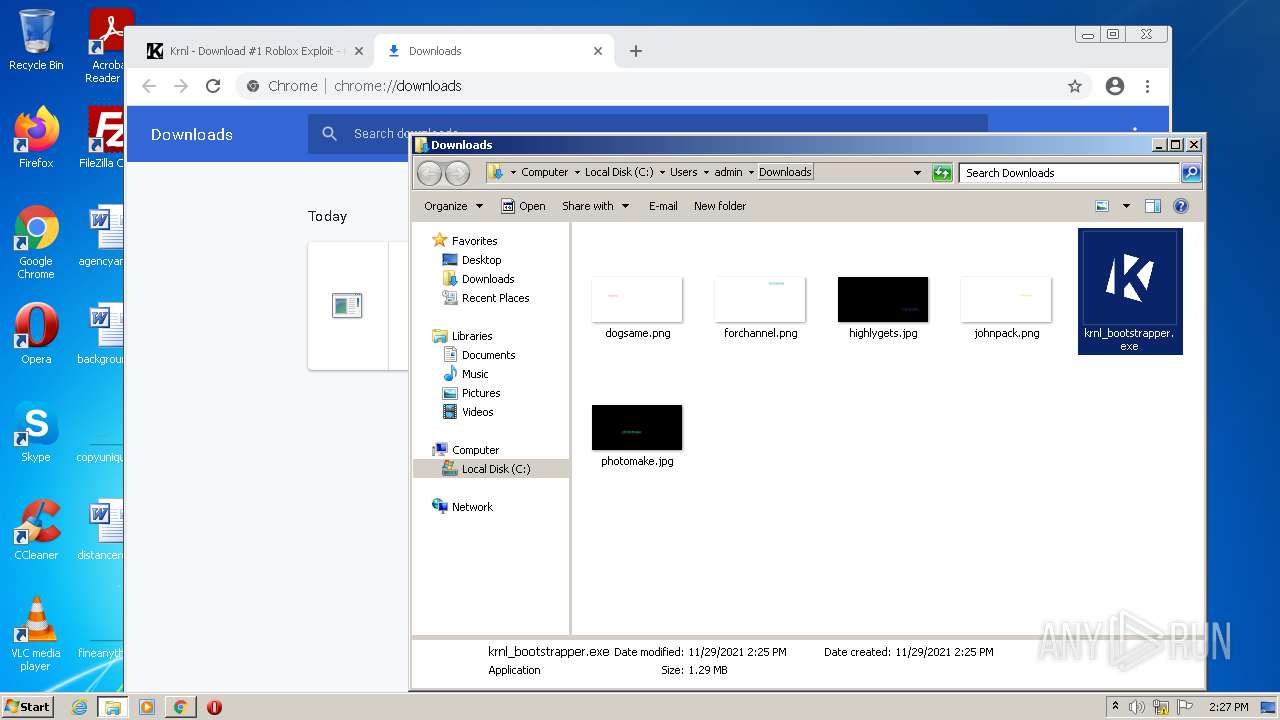
Task: Open the Documents library
Action: coord(488,355)
